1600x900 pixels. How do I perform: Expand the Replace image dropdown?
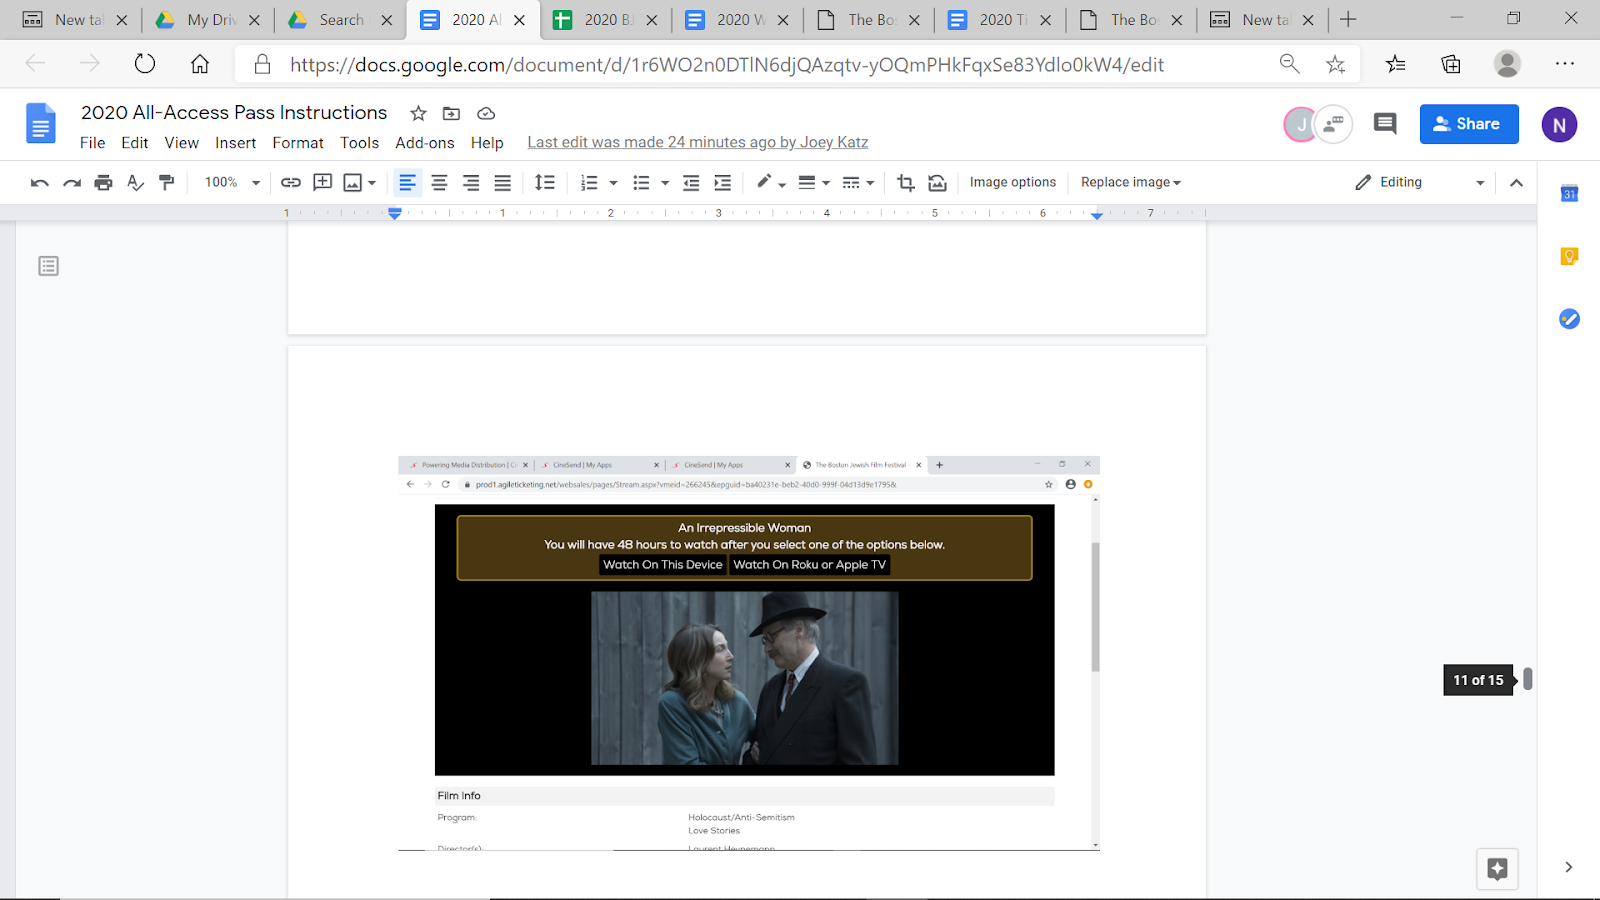click(x=1130, y=182)
